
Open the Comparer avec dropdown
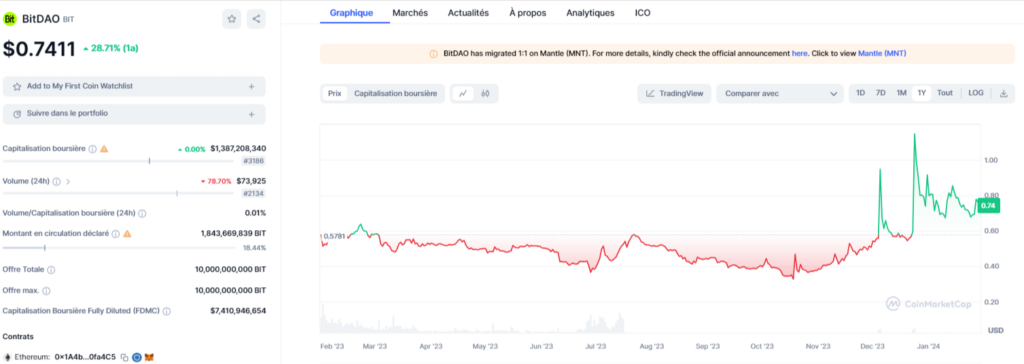click(x=780, y=93)
